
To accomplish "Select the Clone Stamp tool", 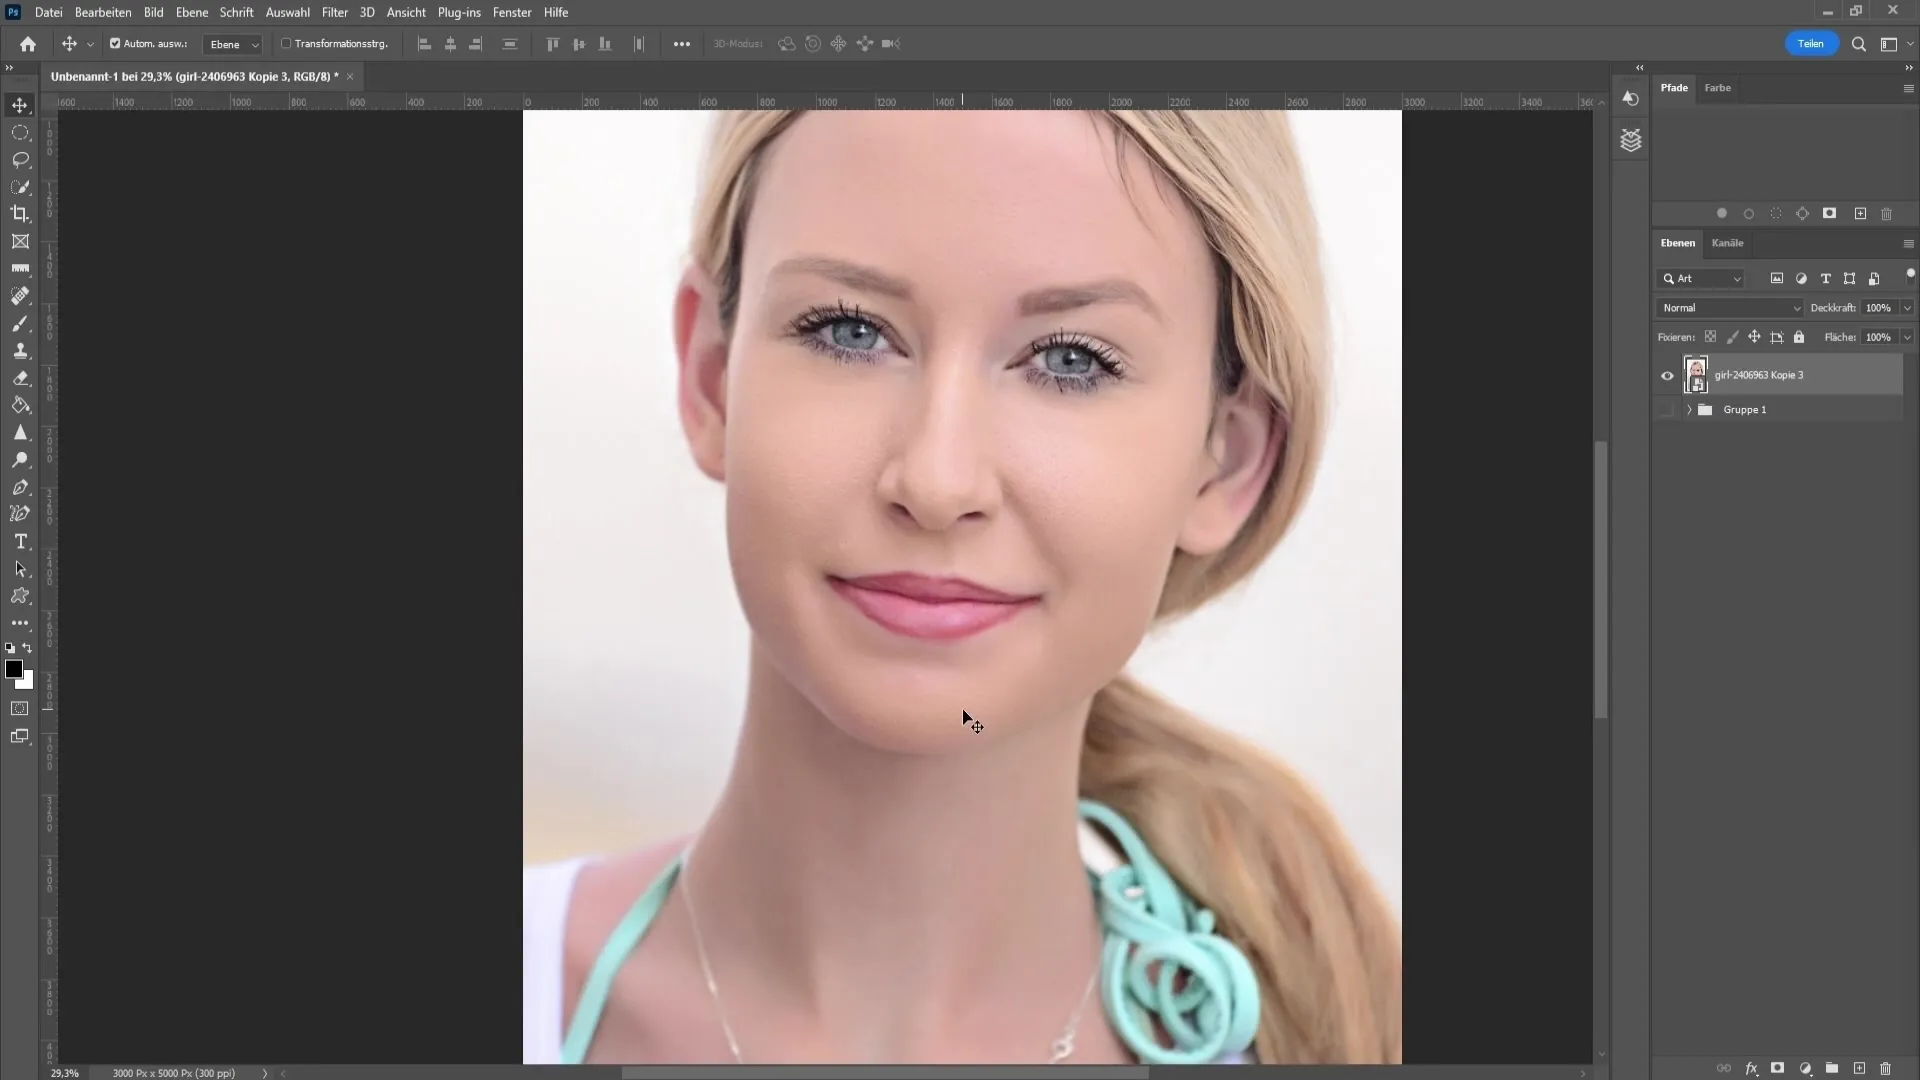I will [x=20, y=351].
